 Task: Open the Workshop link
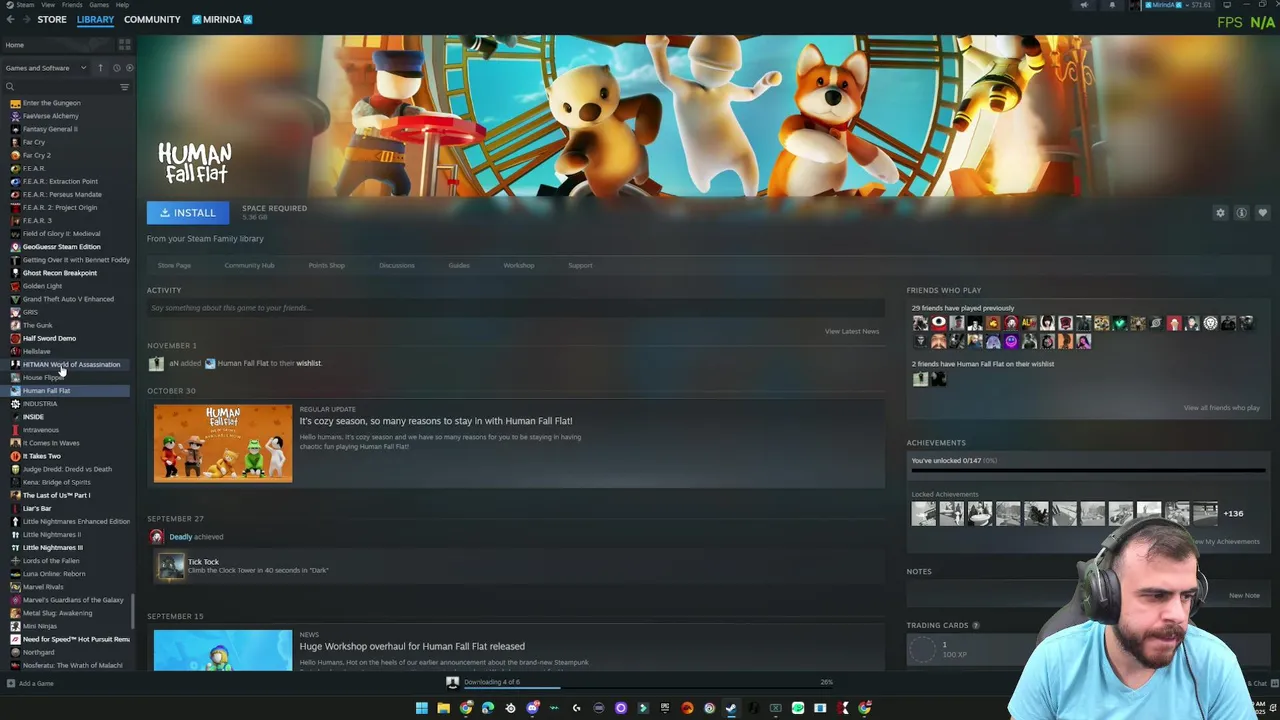518,265
